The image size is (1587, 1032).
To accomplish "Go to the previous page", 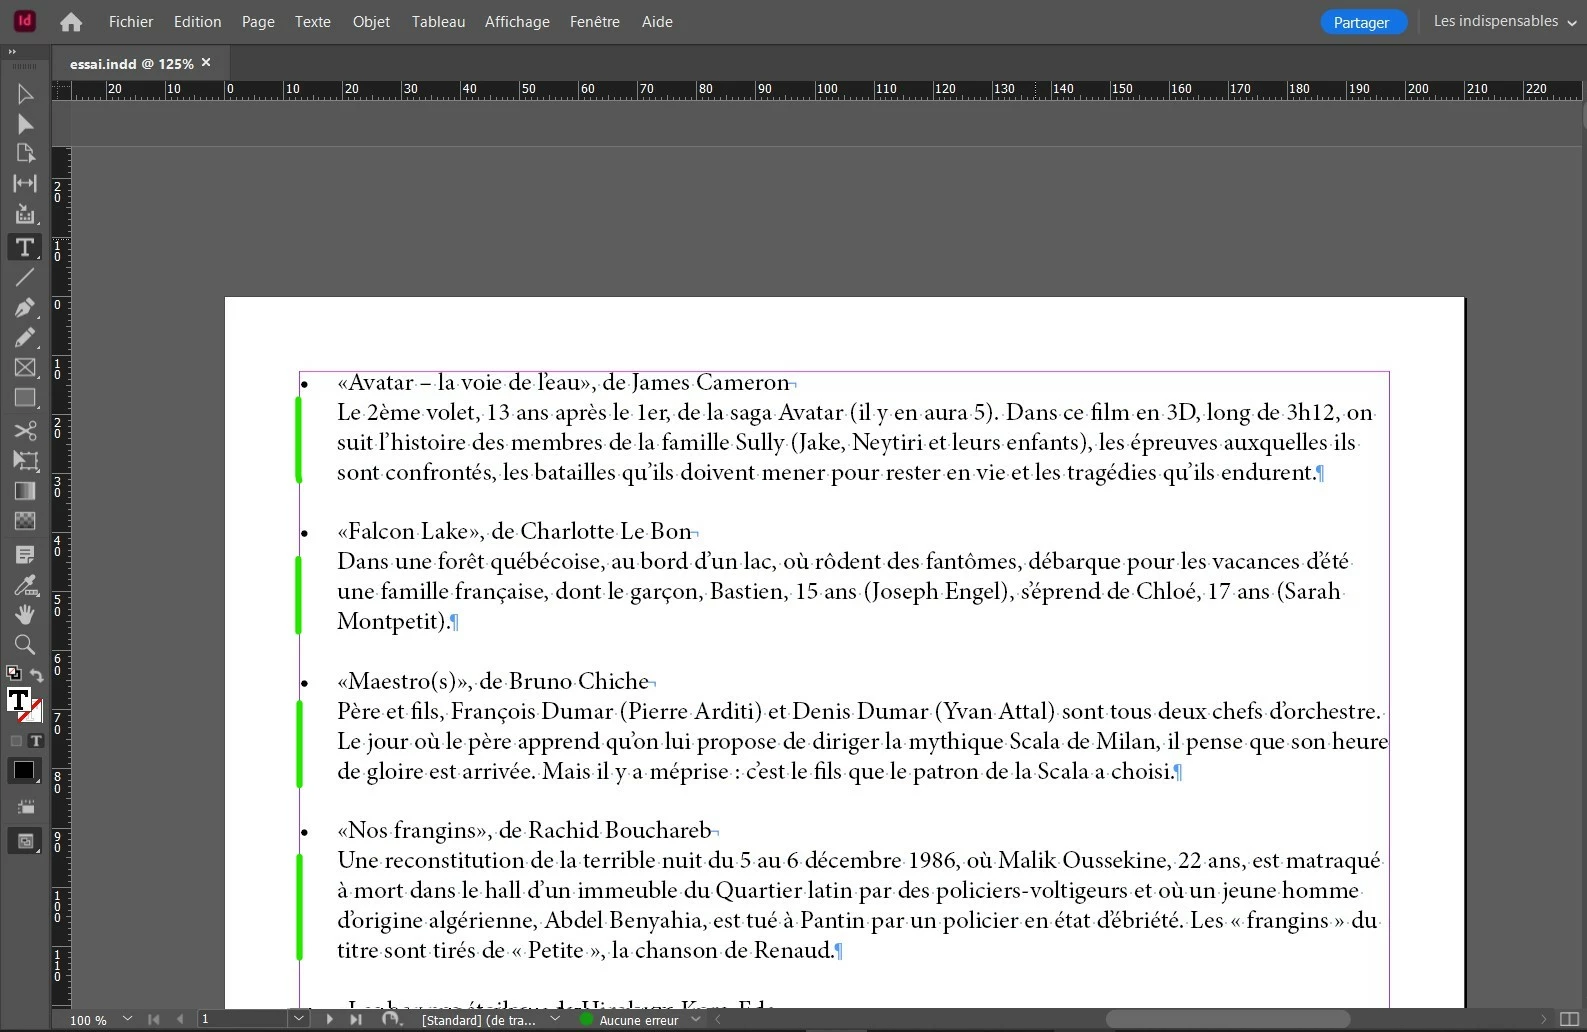I will pos(179,1019).
